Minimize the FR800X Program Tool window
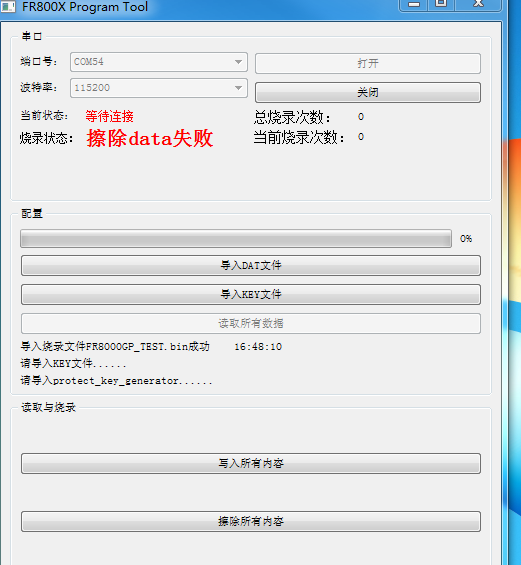521x565 pixels. coord(414,5)
